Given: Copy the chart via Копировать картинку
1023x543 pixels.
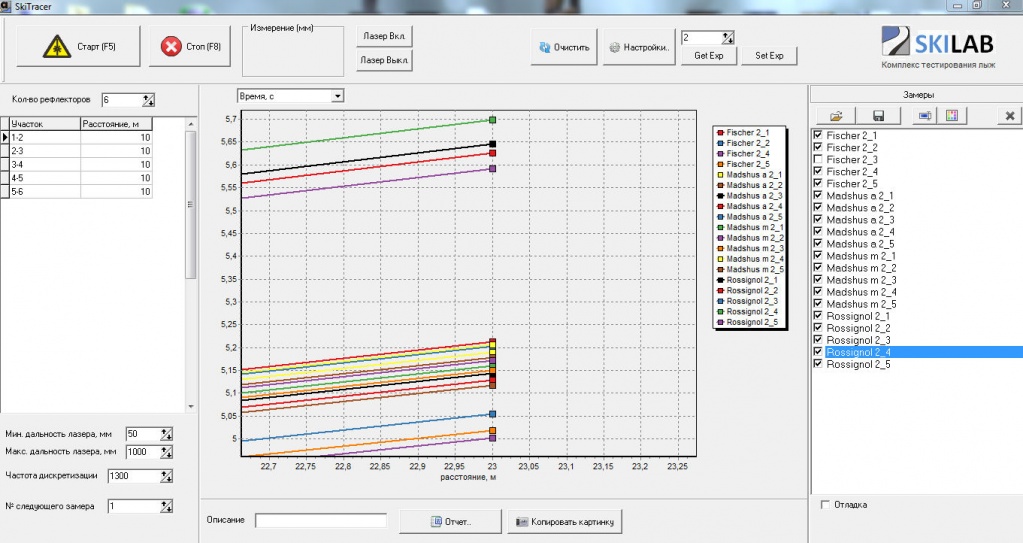Looking at the screenshot, I should 564,521.
